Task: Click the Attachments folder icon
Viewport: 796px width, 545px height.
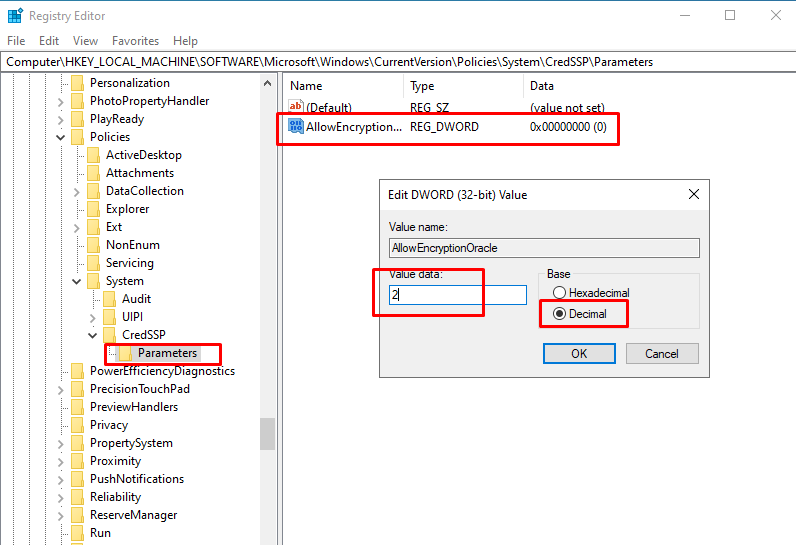Action: pyautogui.click(x=93, y=173)
